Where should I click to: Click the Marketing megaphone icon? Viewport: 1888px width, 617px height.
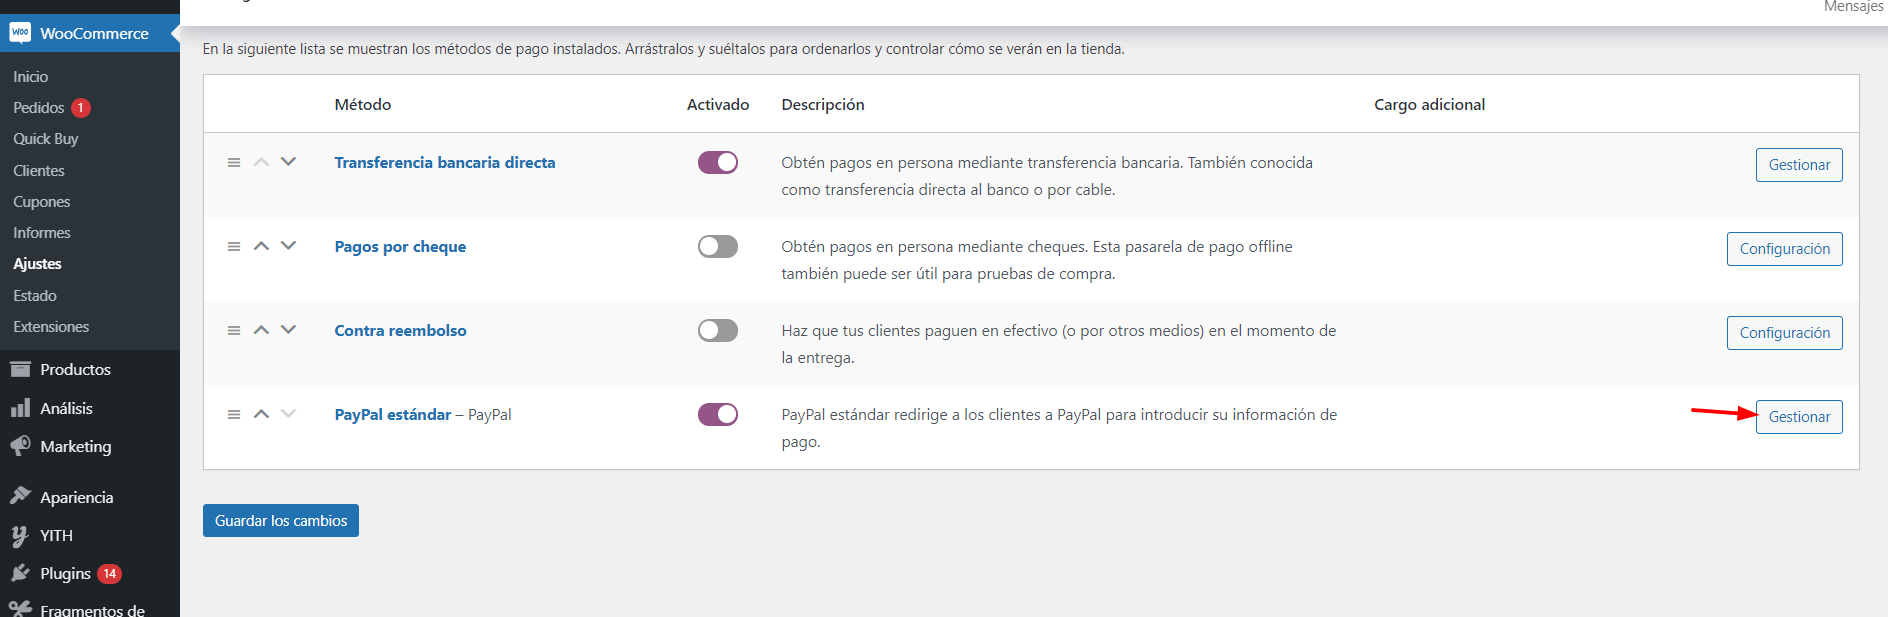point(20,446)
